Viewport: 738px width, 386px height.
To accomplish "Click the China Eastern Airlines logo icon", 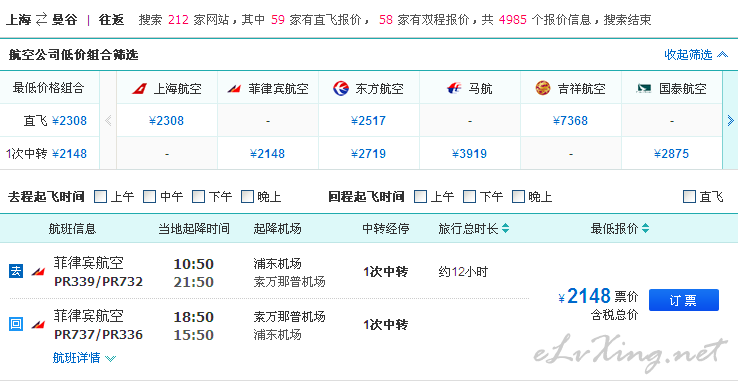I will 341,88.
